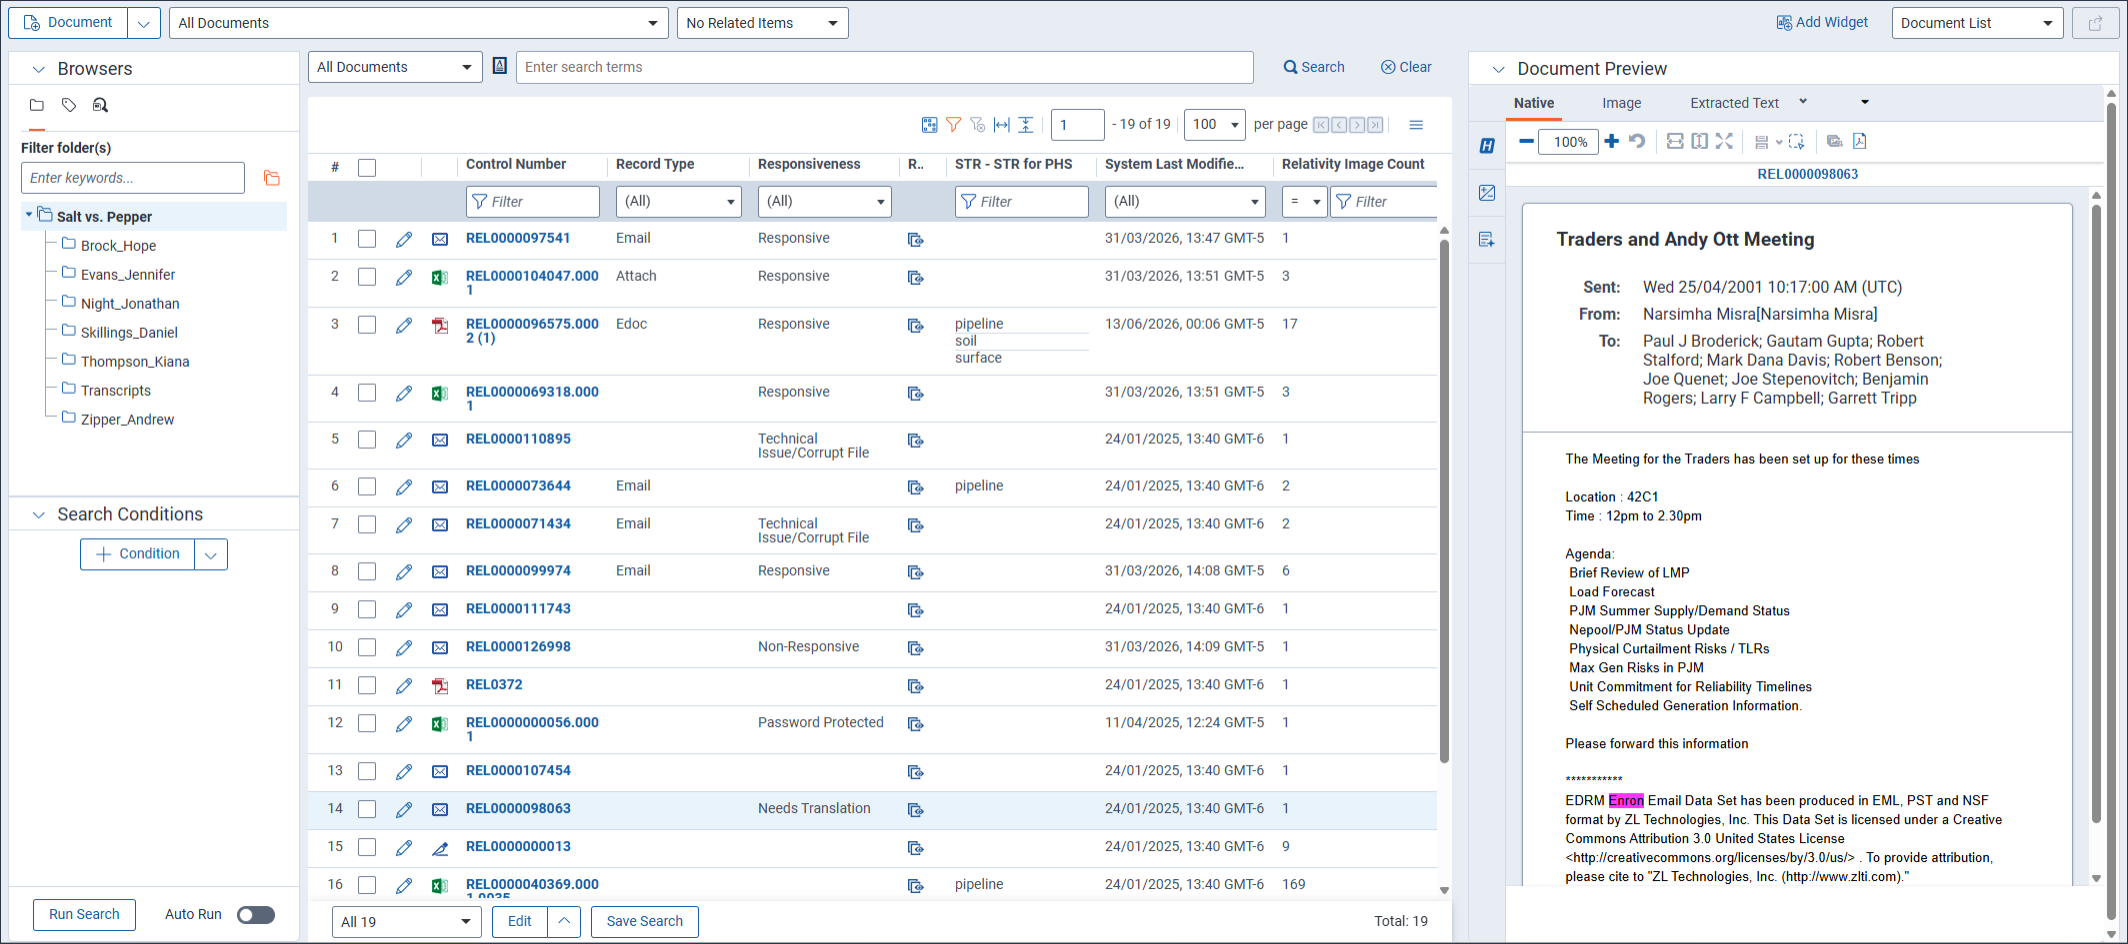
Task: Open the Record Type (All) filter dropdown
Action: coord(679,201)
